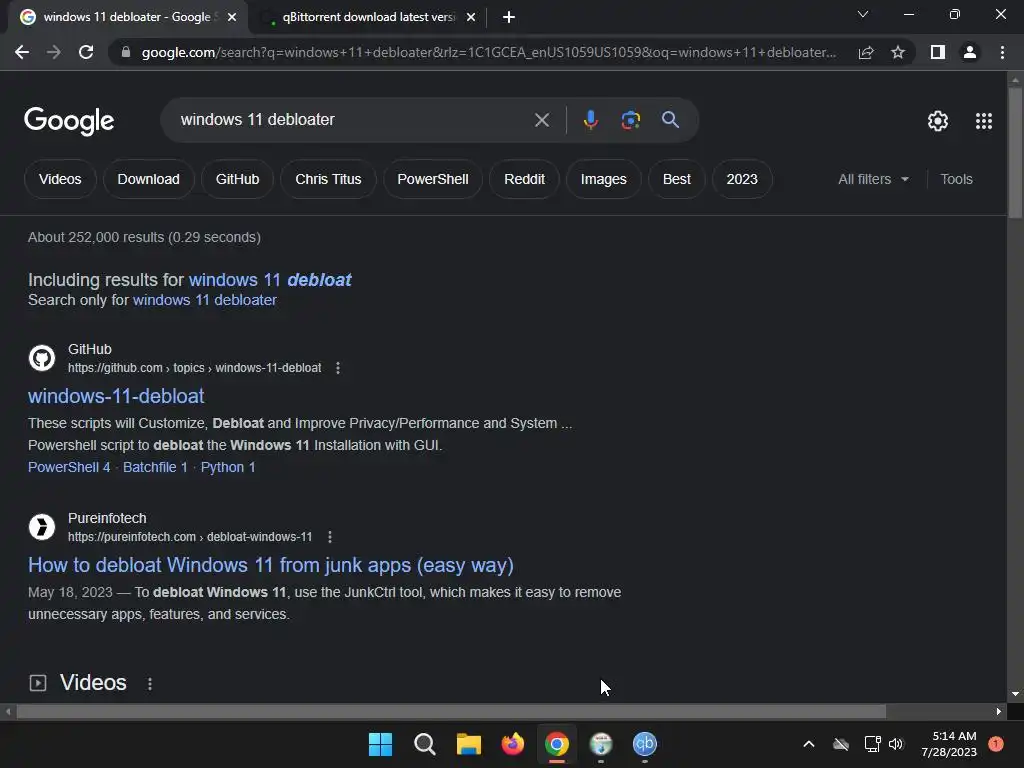Screen dimensions: 1024x768
Task: Filter results by Videos
Action: coord(60,179)
